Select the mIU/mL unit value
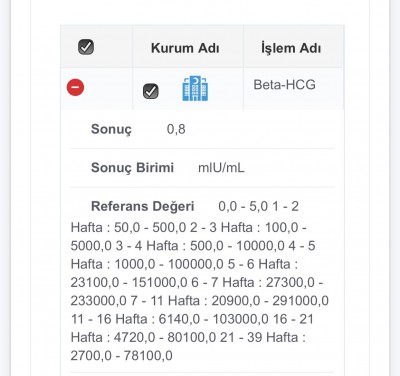 coord(221,168)
